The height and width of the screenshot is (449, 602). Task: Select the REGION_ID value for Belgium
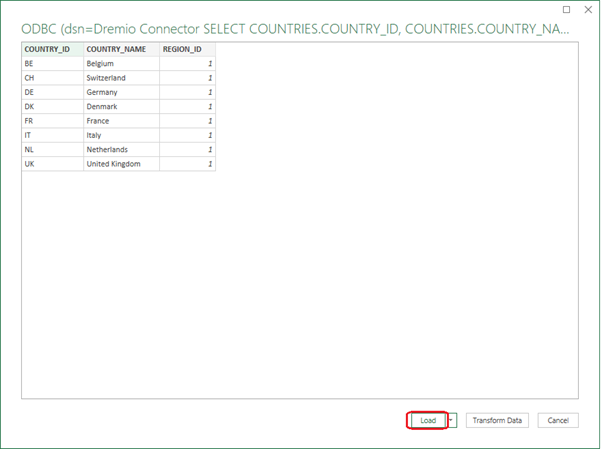pos(187,63)
